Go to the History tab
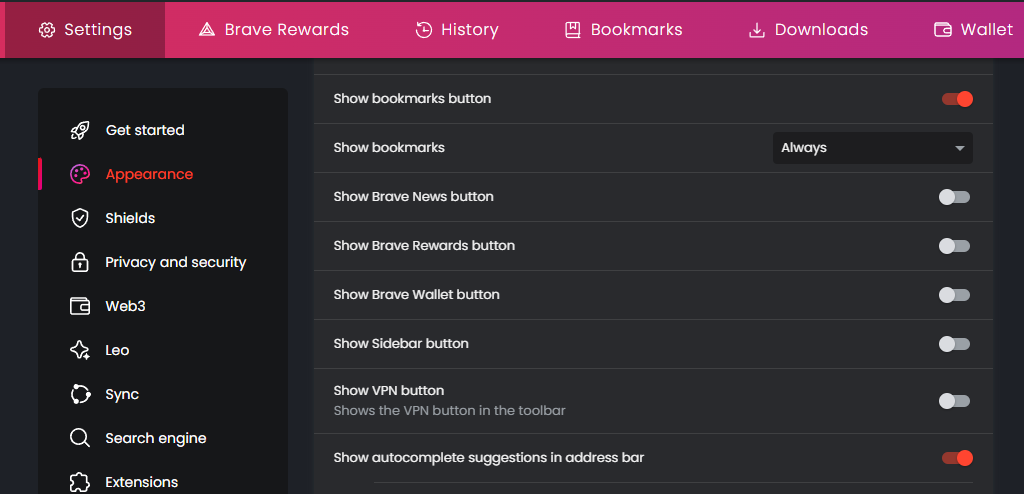This screenshot has width=1024, height=494. click(x=457, y=30)
